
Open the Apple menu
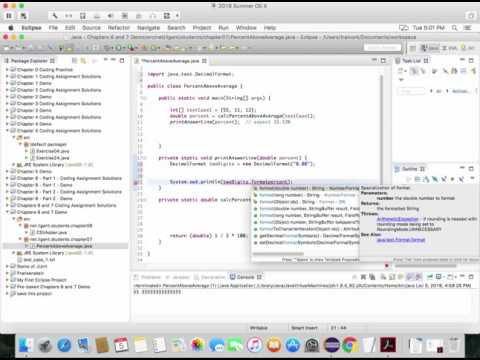[11, 28]
